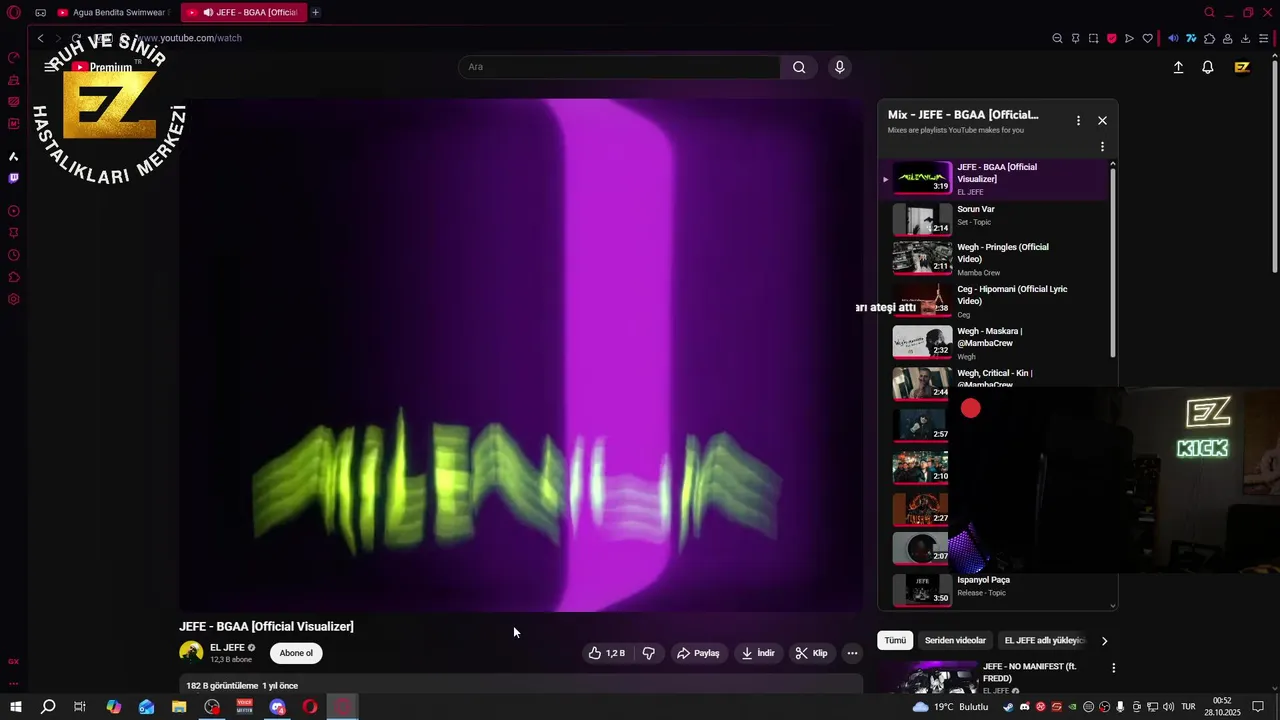Screen dimensions: 1280x720
Task: Like the video showing 1,2 B
Action: pos(607,653)
